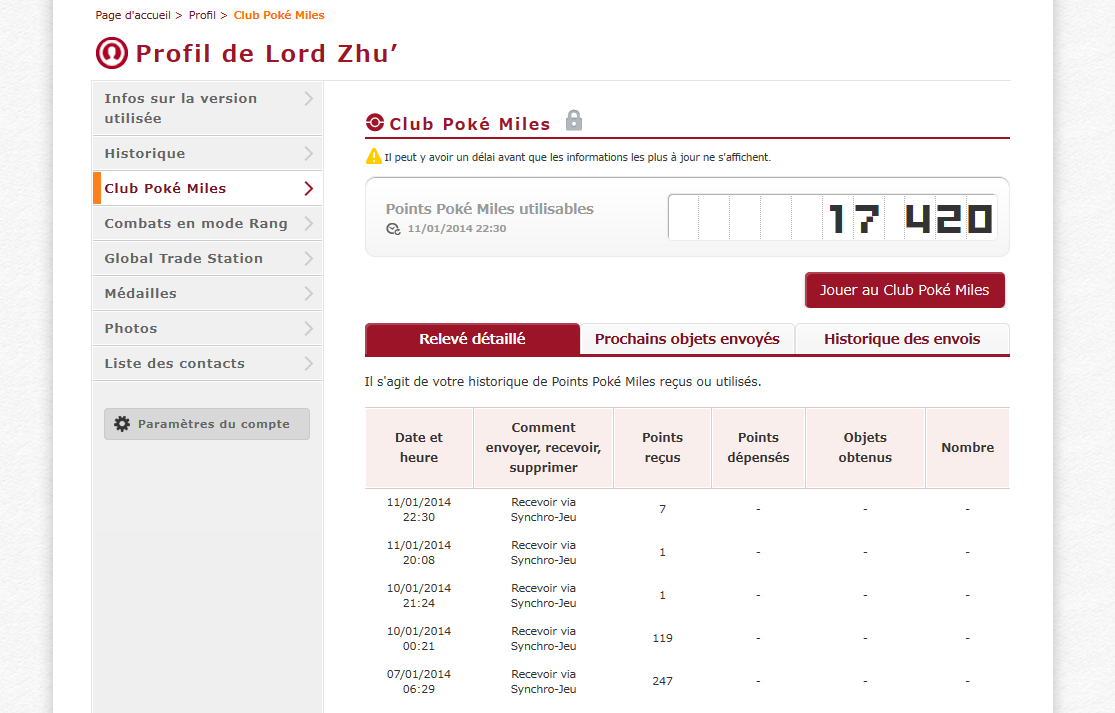Go to Global Trade Station section
The image size is (1115, 713).
click(208, 258)
